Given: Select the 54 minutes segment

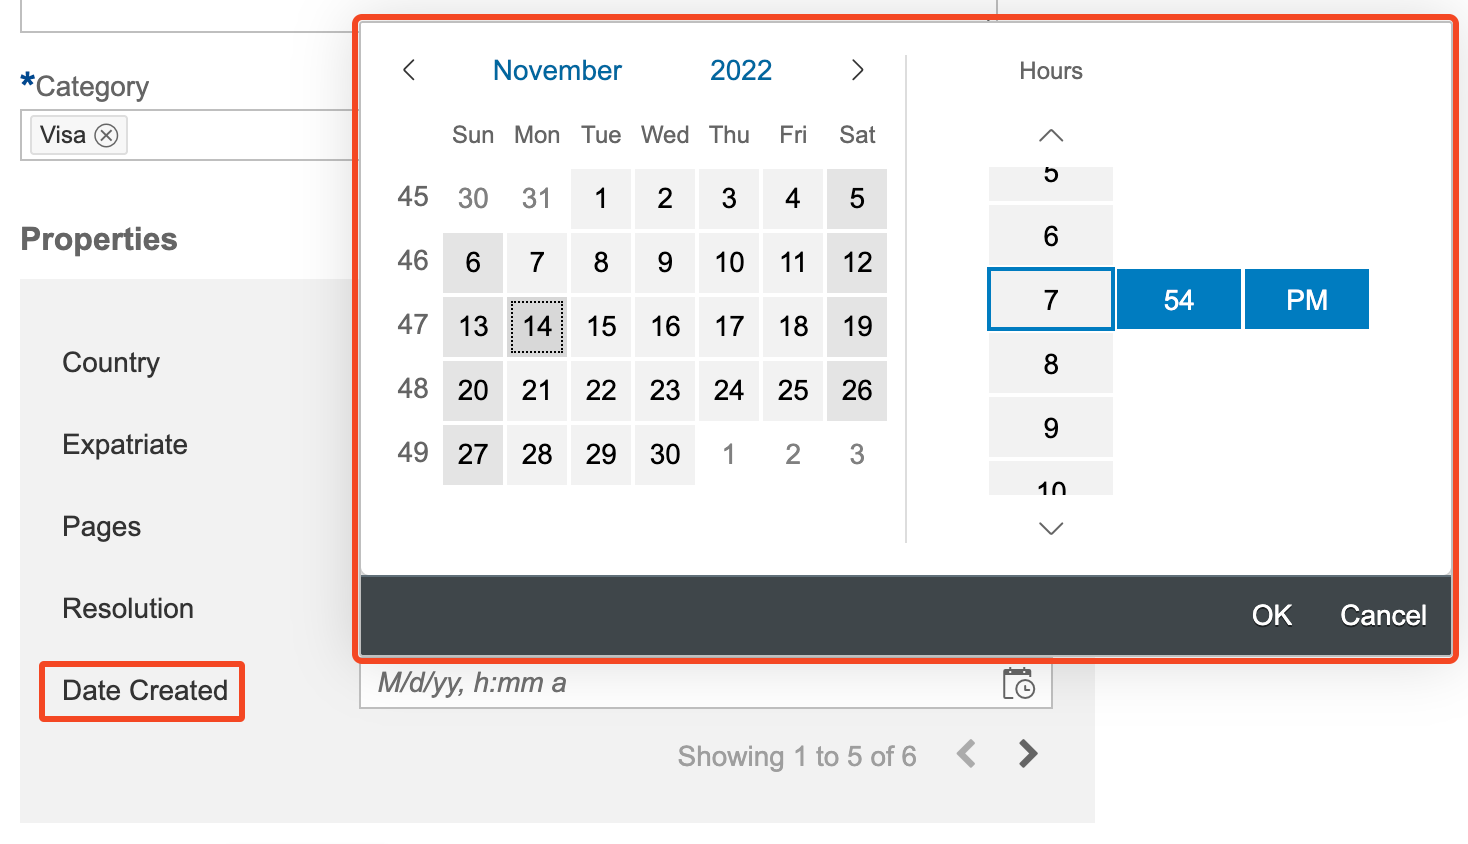Looking at the screenshot, I should pos(1178,300).
